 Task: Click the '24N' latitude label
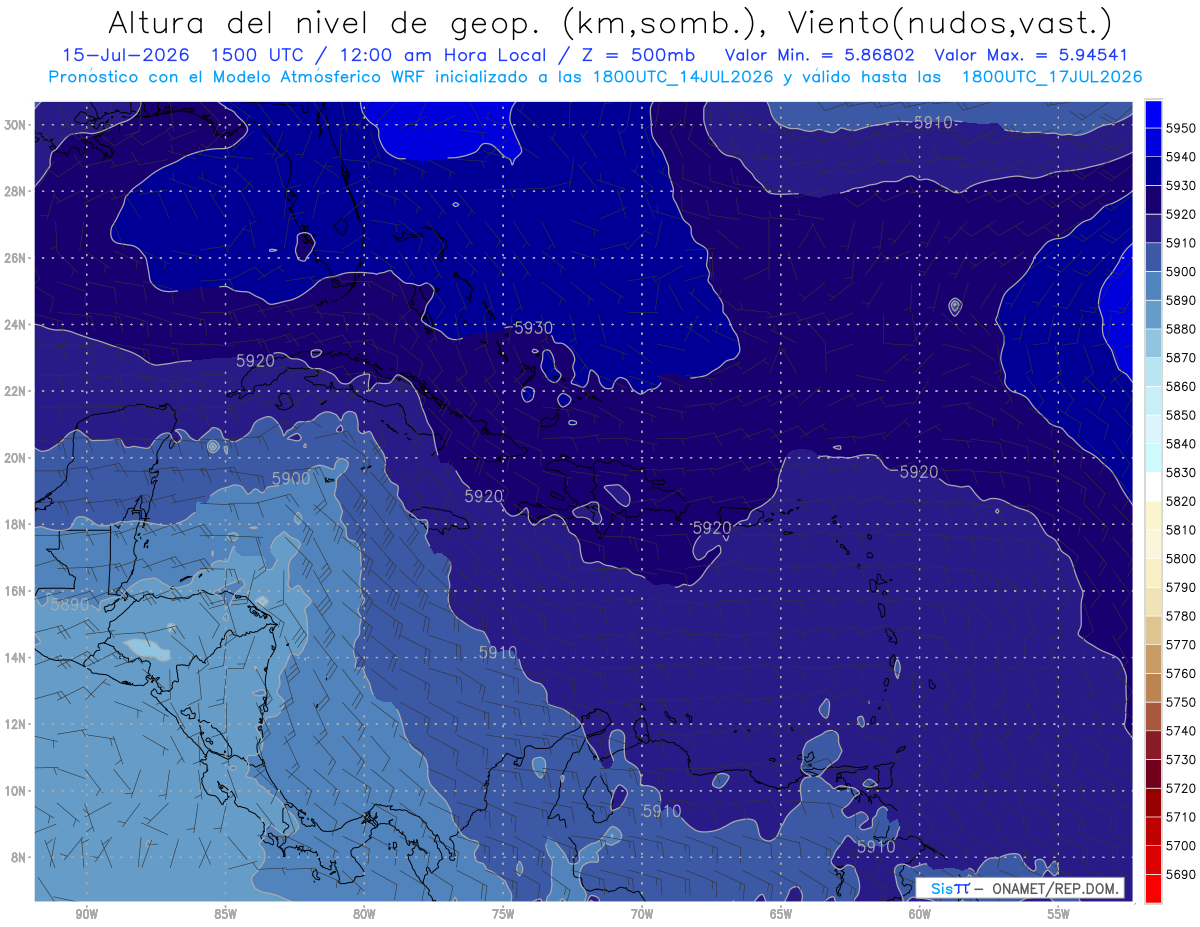pos(15,325)
